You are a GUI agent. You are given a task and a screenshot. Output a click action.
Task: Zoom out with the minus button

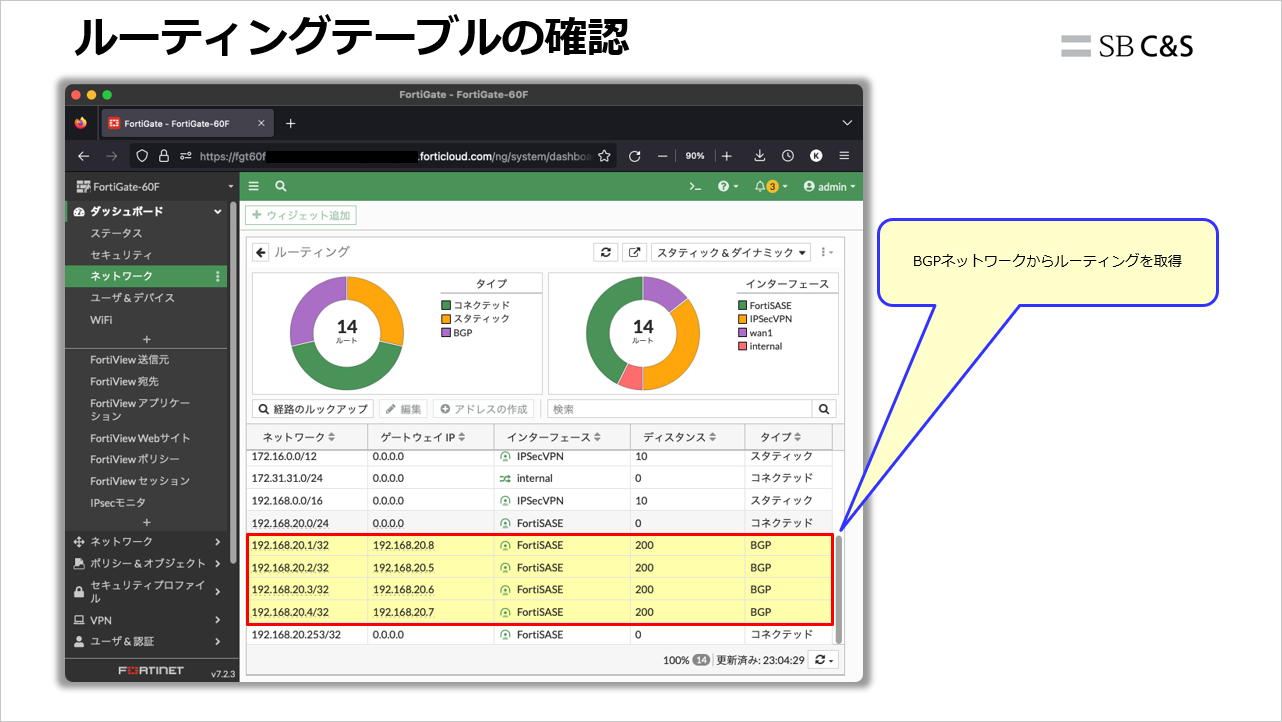(x=662, y=156)
